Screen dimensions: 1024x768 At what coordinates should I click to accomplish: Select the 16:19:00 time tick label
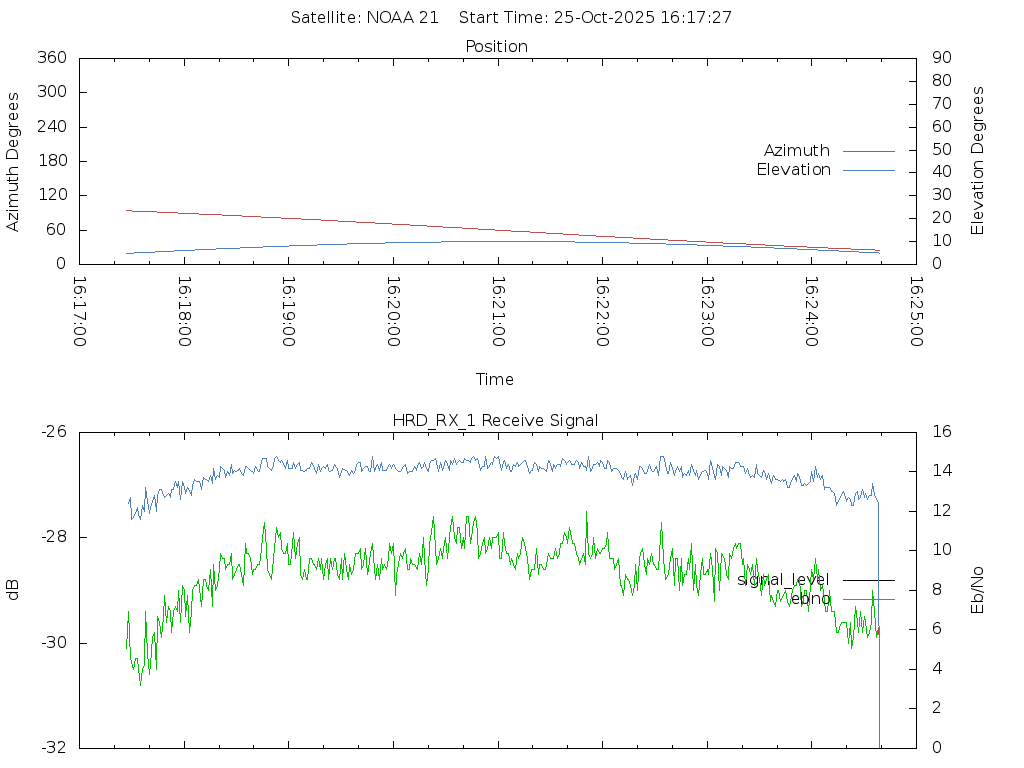point(288,312)
